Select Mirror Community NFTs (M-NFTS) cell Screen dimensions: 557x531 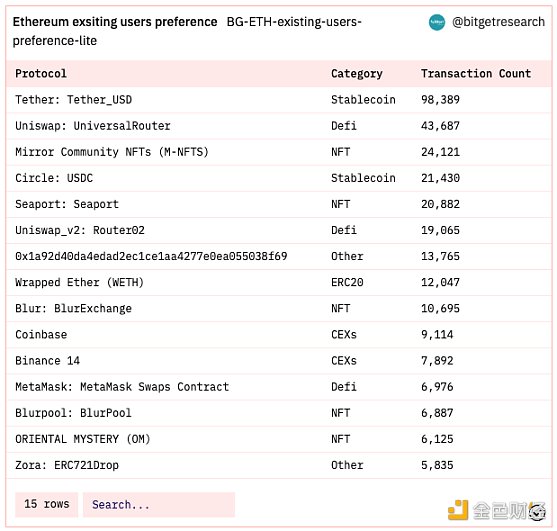tap(112, 152)
